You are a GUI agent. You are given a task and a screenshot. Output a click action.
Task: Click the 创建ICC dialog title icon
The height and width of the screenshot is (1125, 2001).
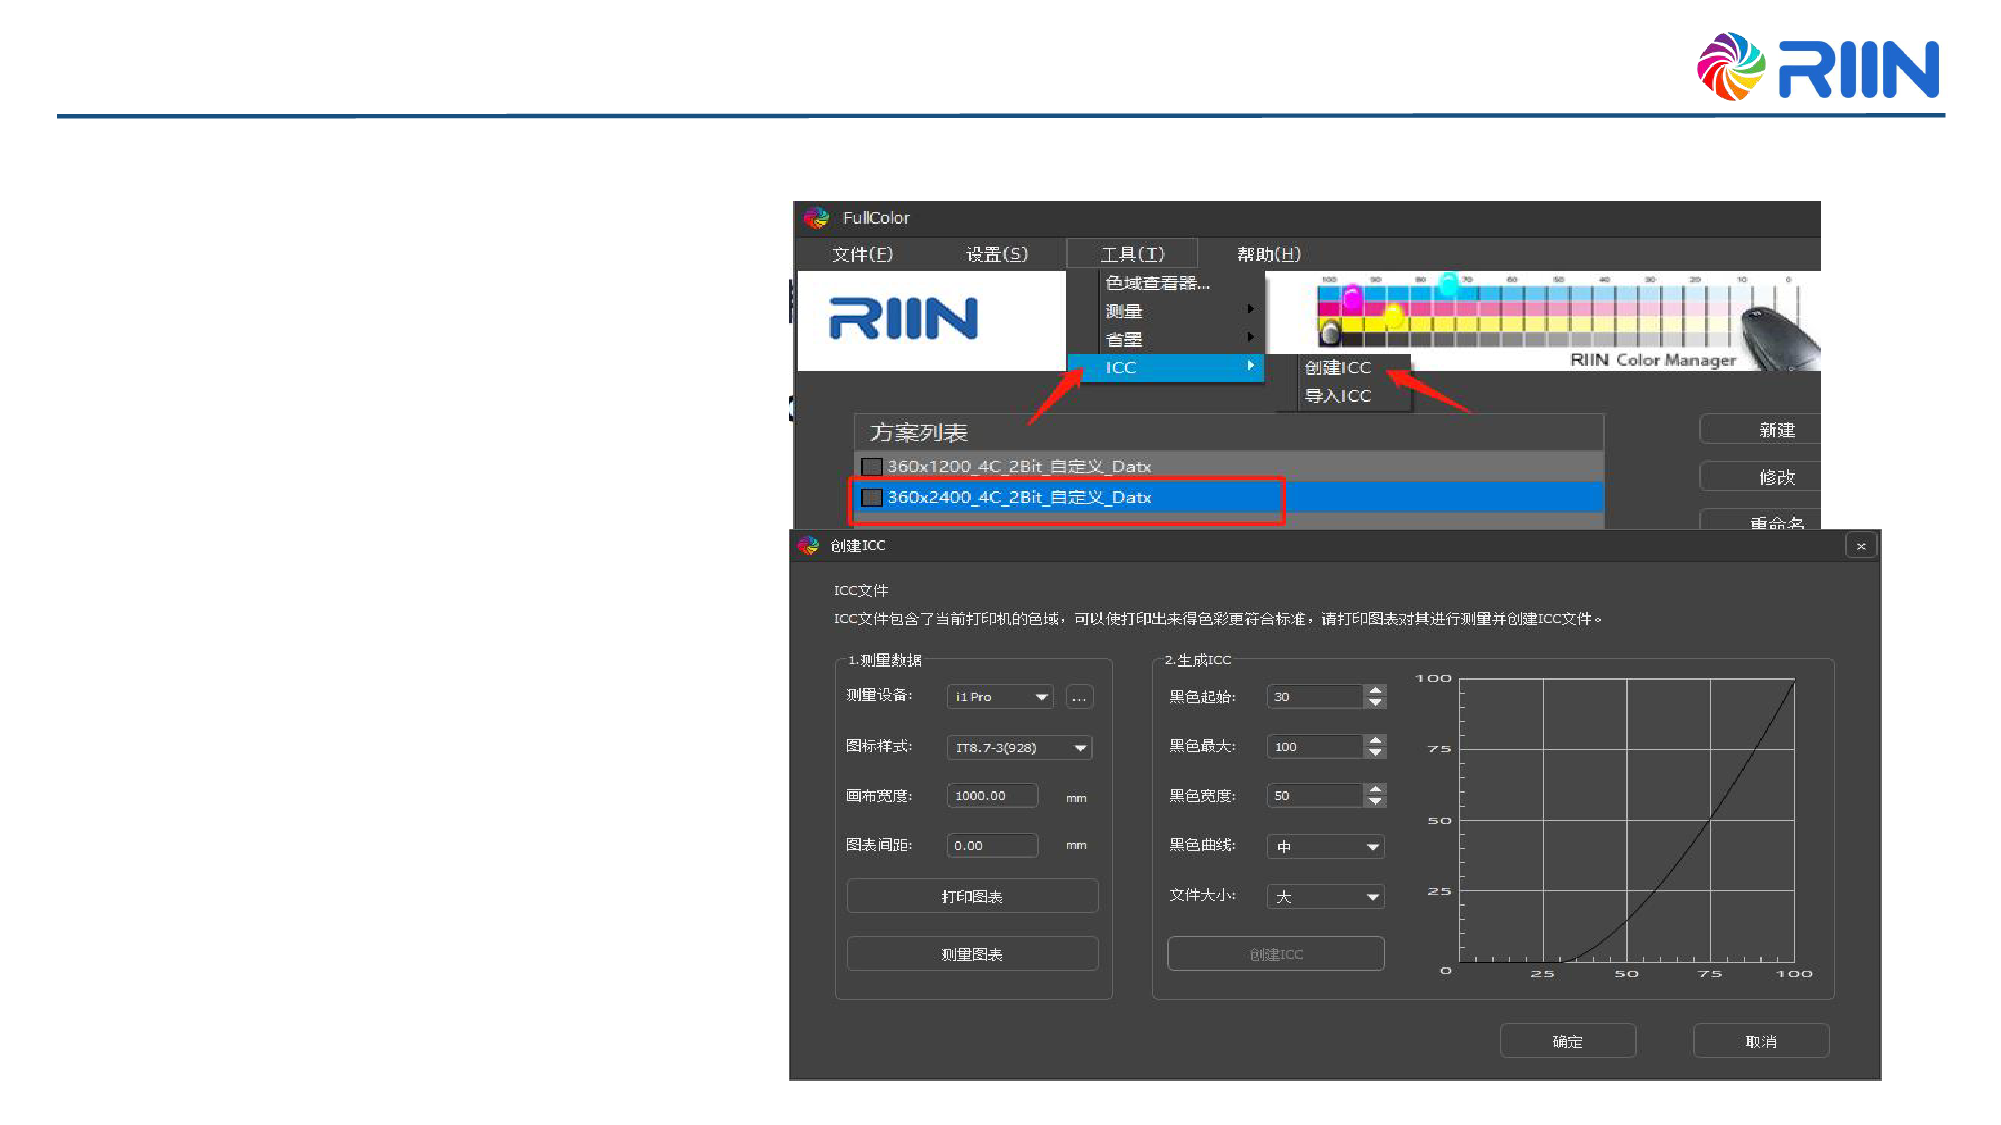[x=808, y=546]
